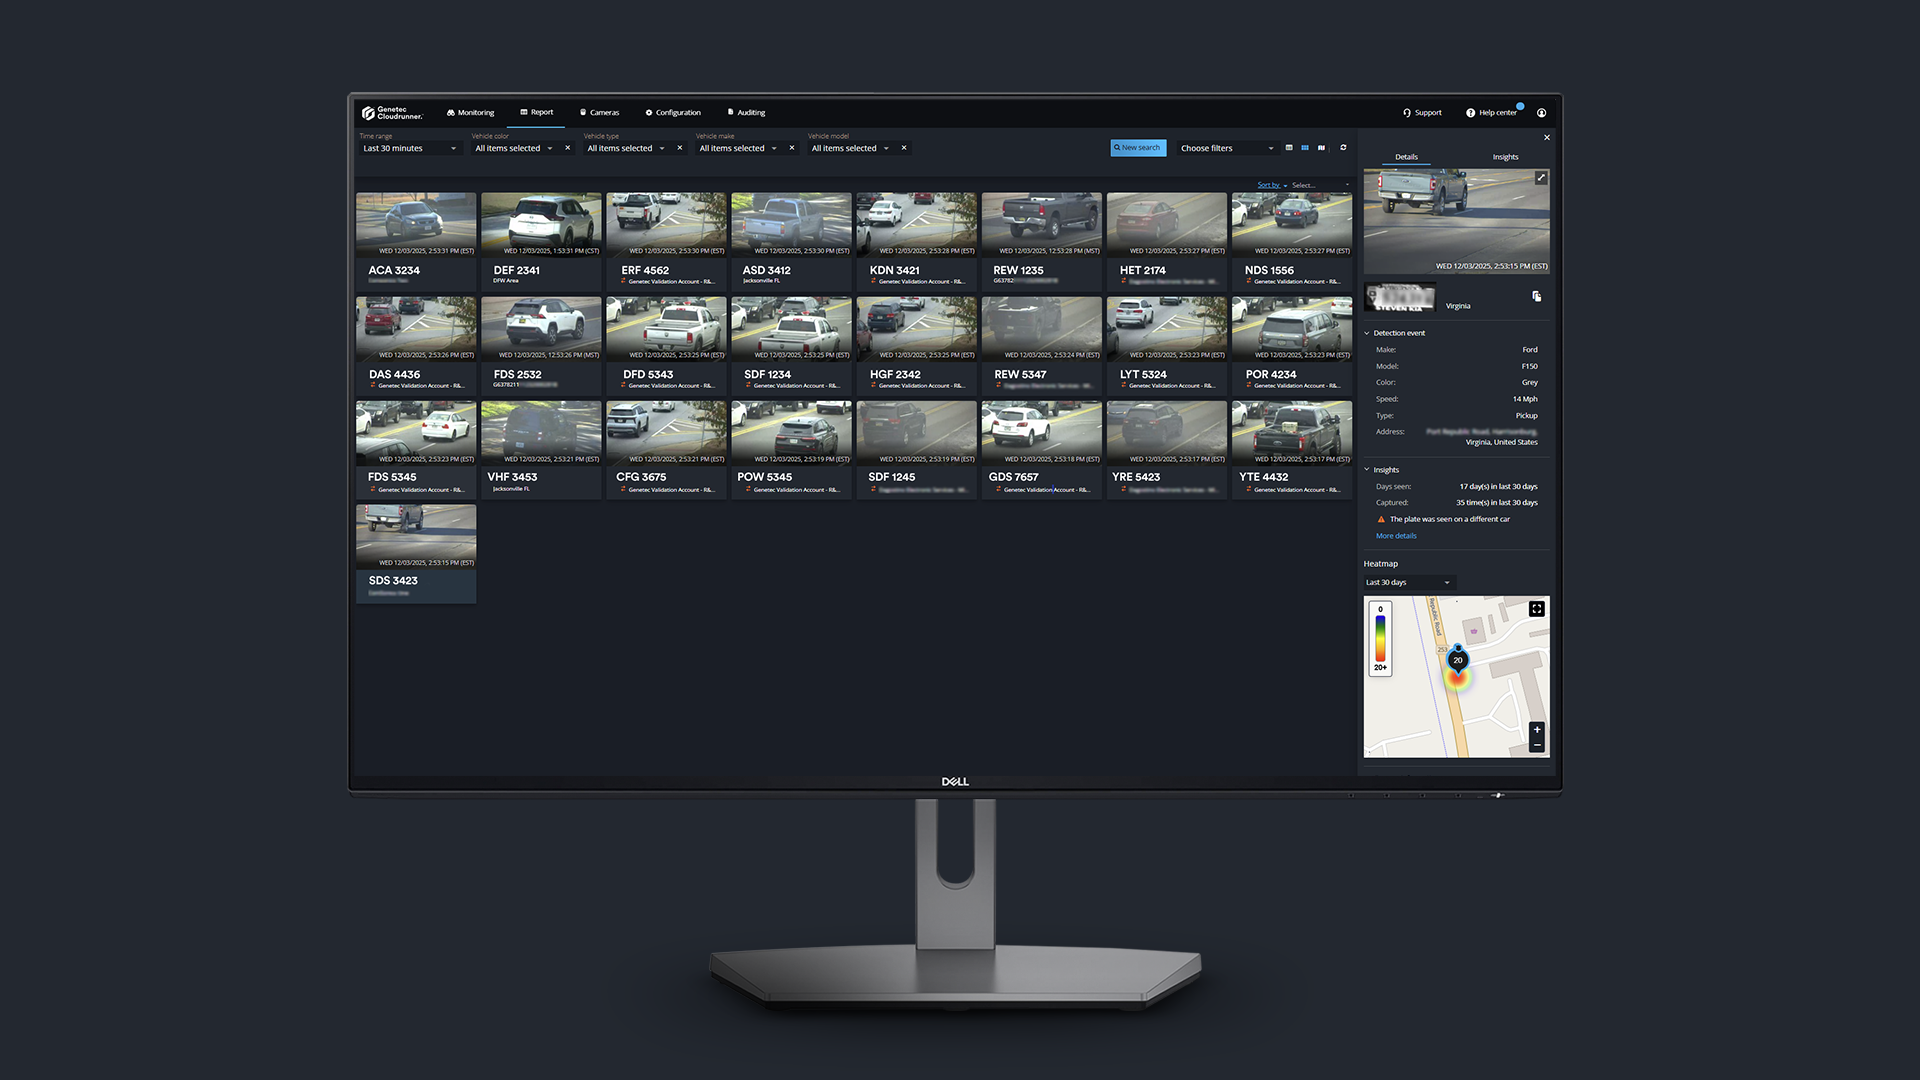The width and height of the screenshot is (1920, 1080).
Task: Click the More details link
Action: click(x=1396, y=536)
